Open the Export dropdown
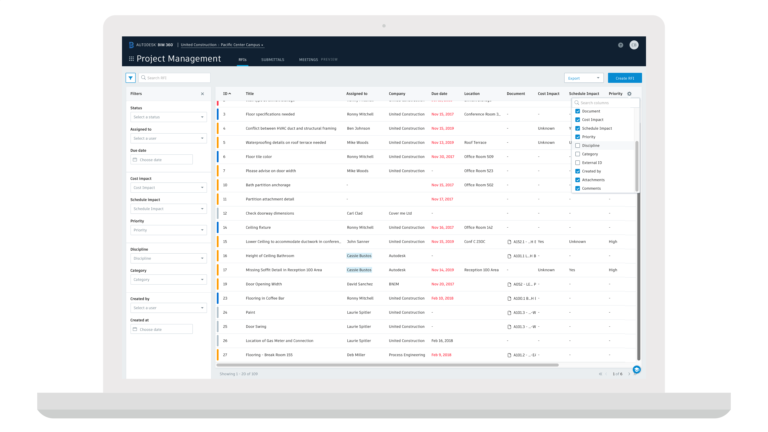768x432 pixels. 583,78
